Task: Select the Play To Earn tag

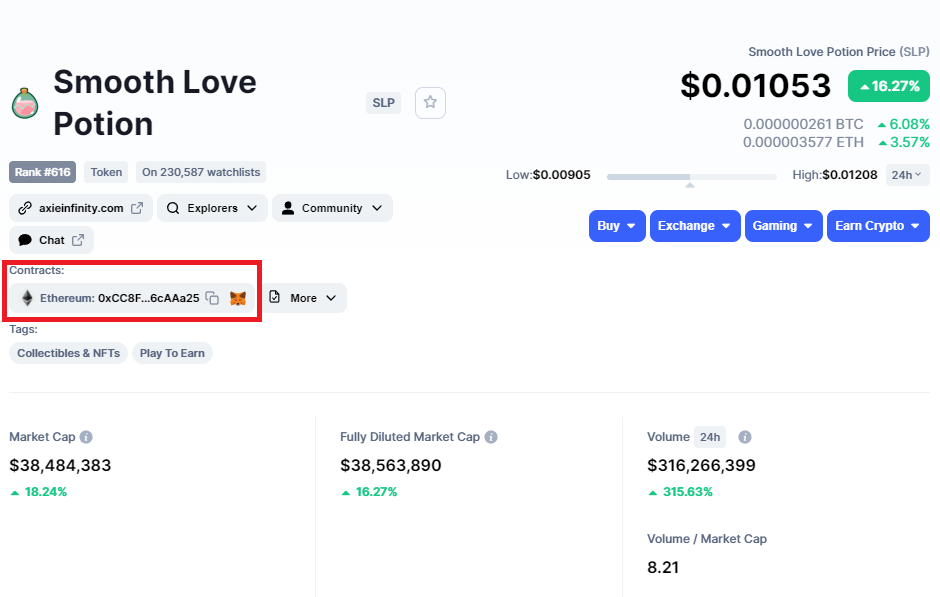Action: click(172, 353)
